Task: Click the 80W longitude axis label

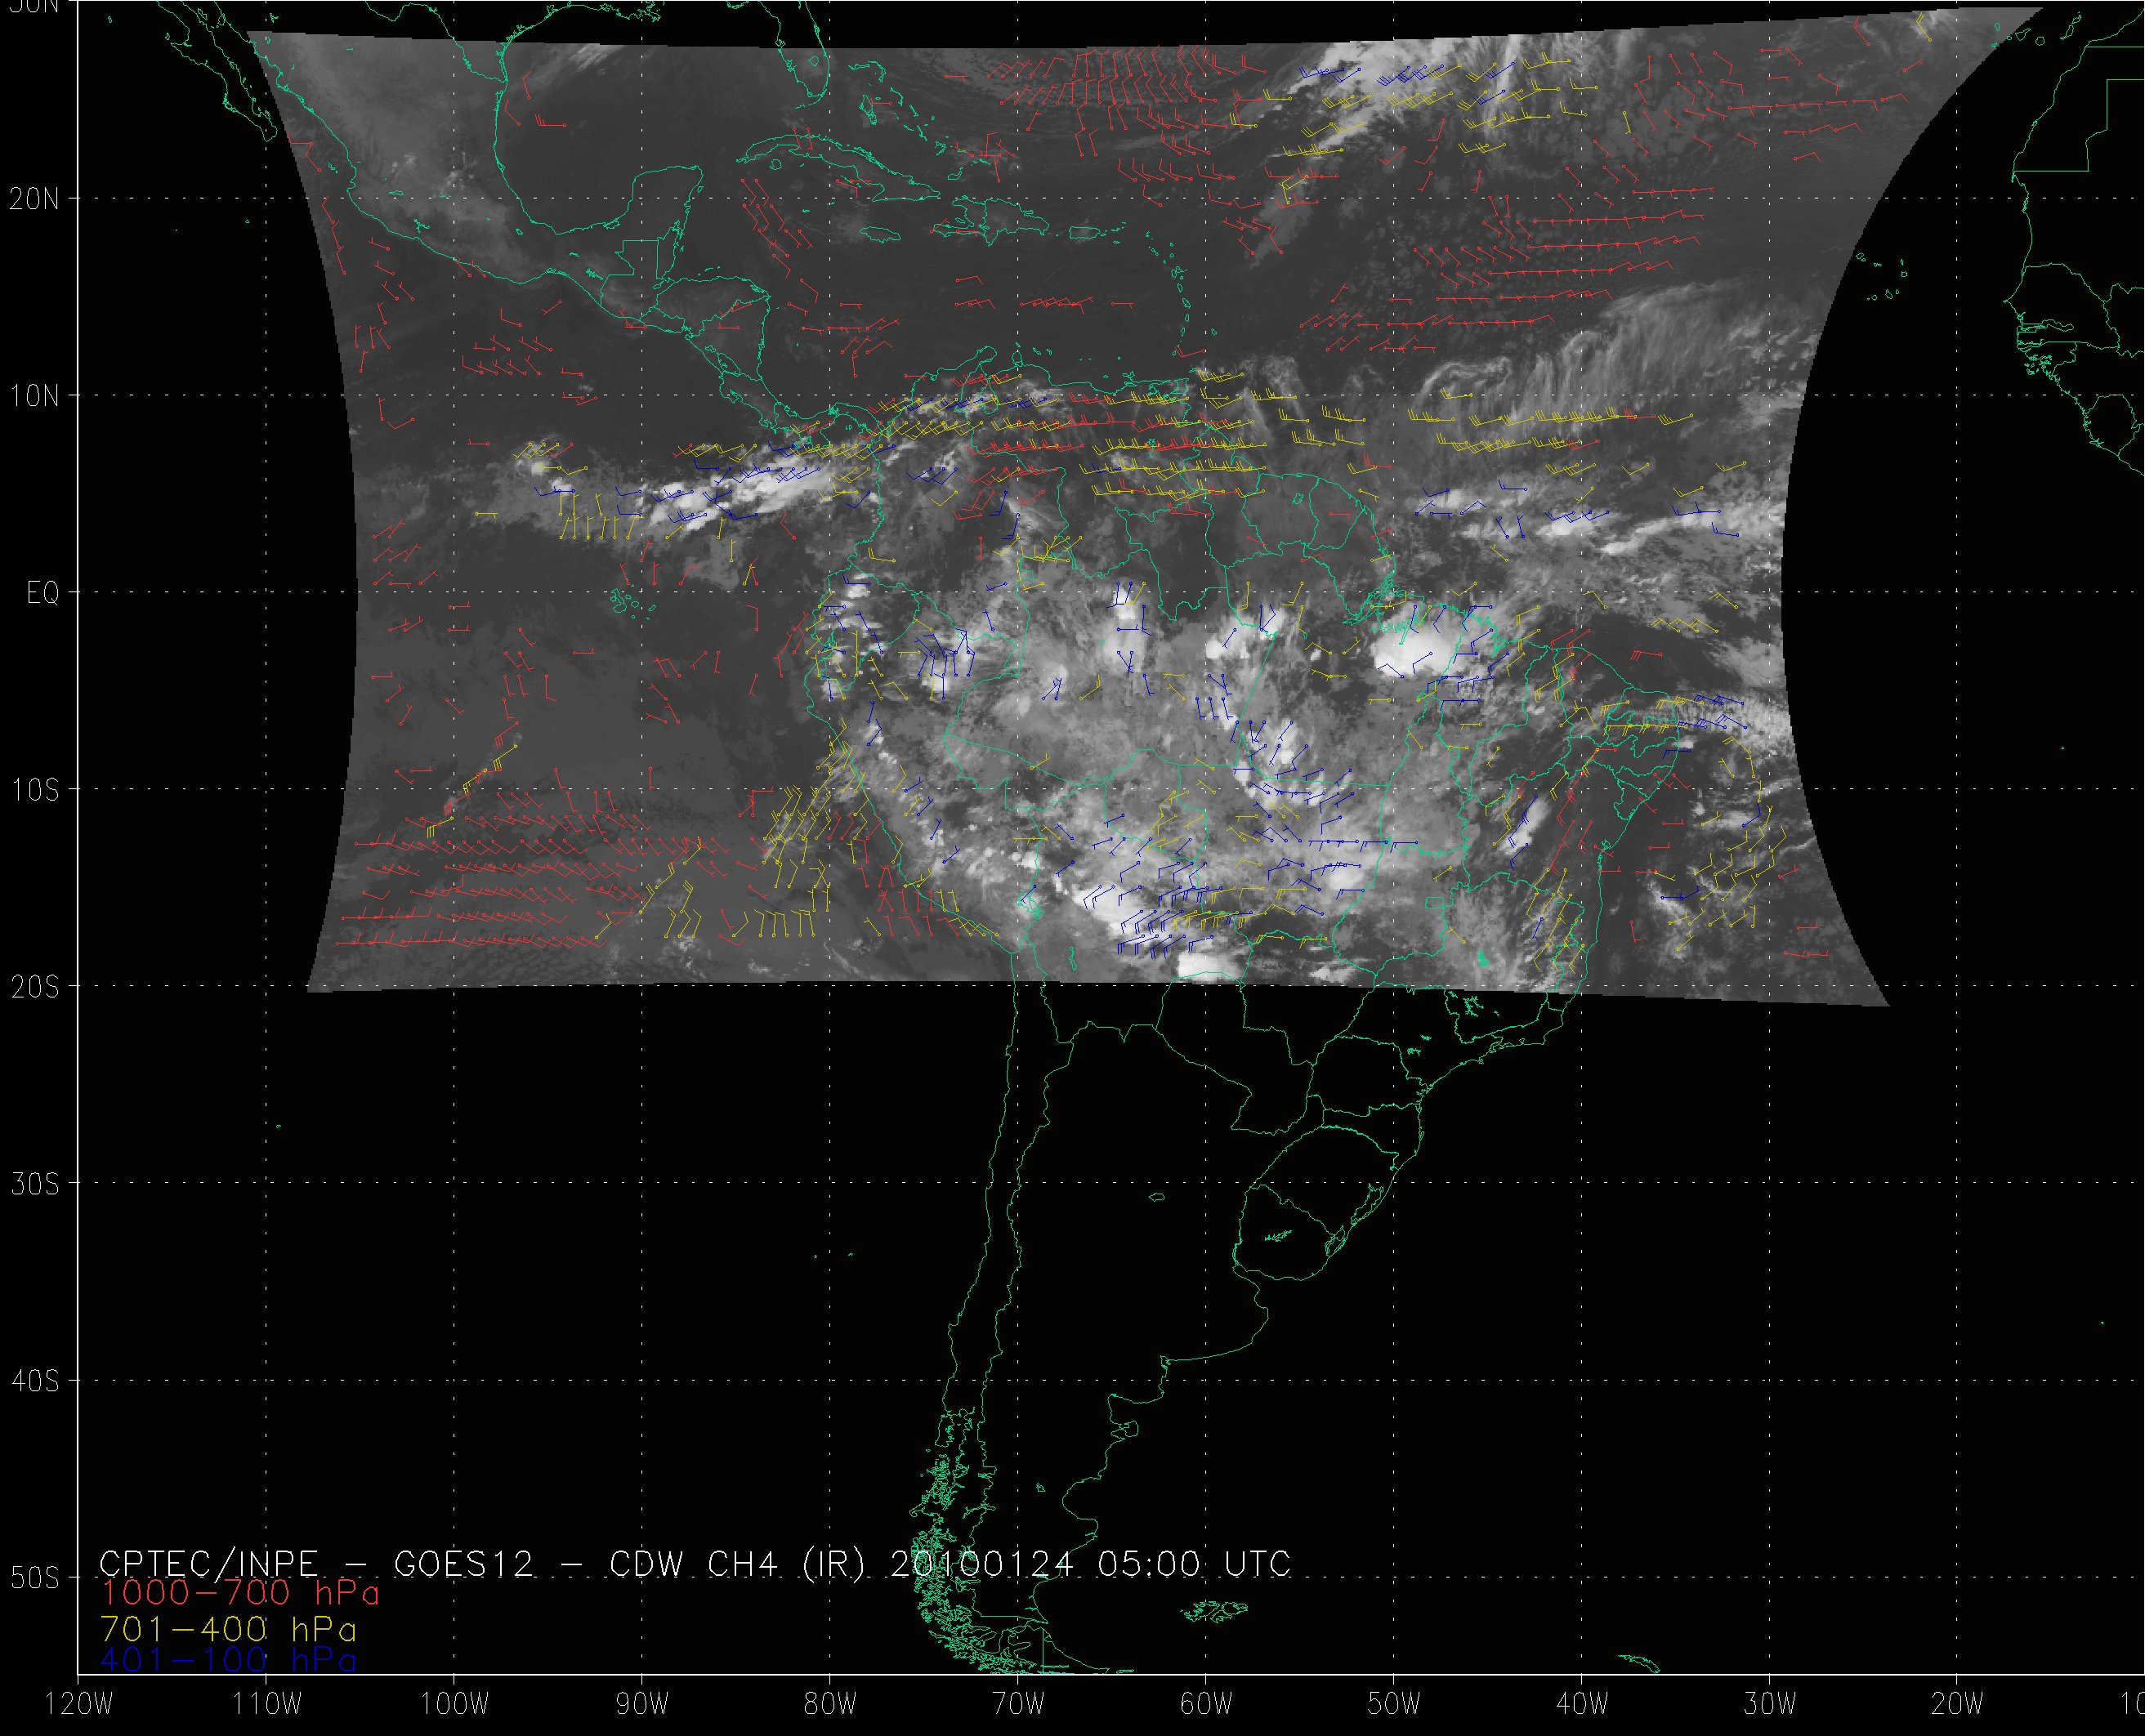Action: [830, 1705]
